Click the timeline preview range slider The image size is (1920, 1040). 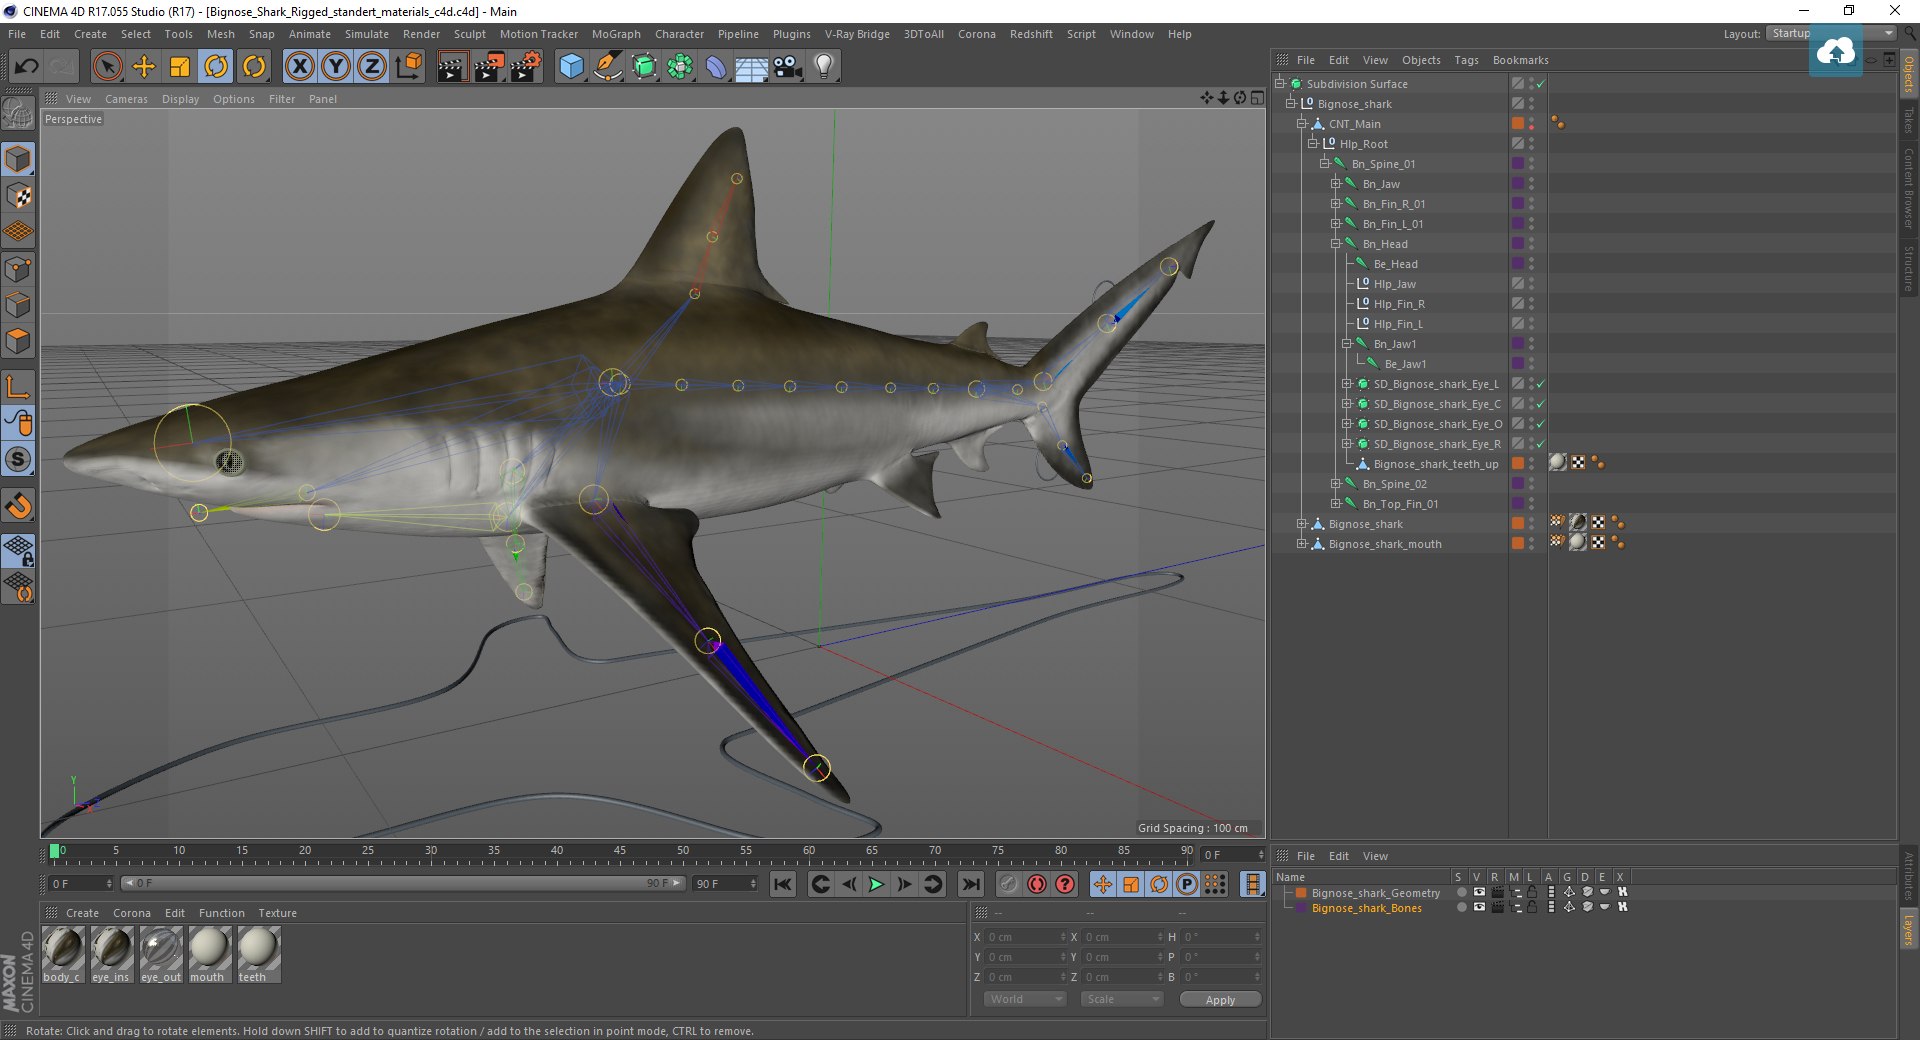(x=403, y=883)
